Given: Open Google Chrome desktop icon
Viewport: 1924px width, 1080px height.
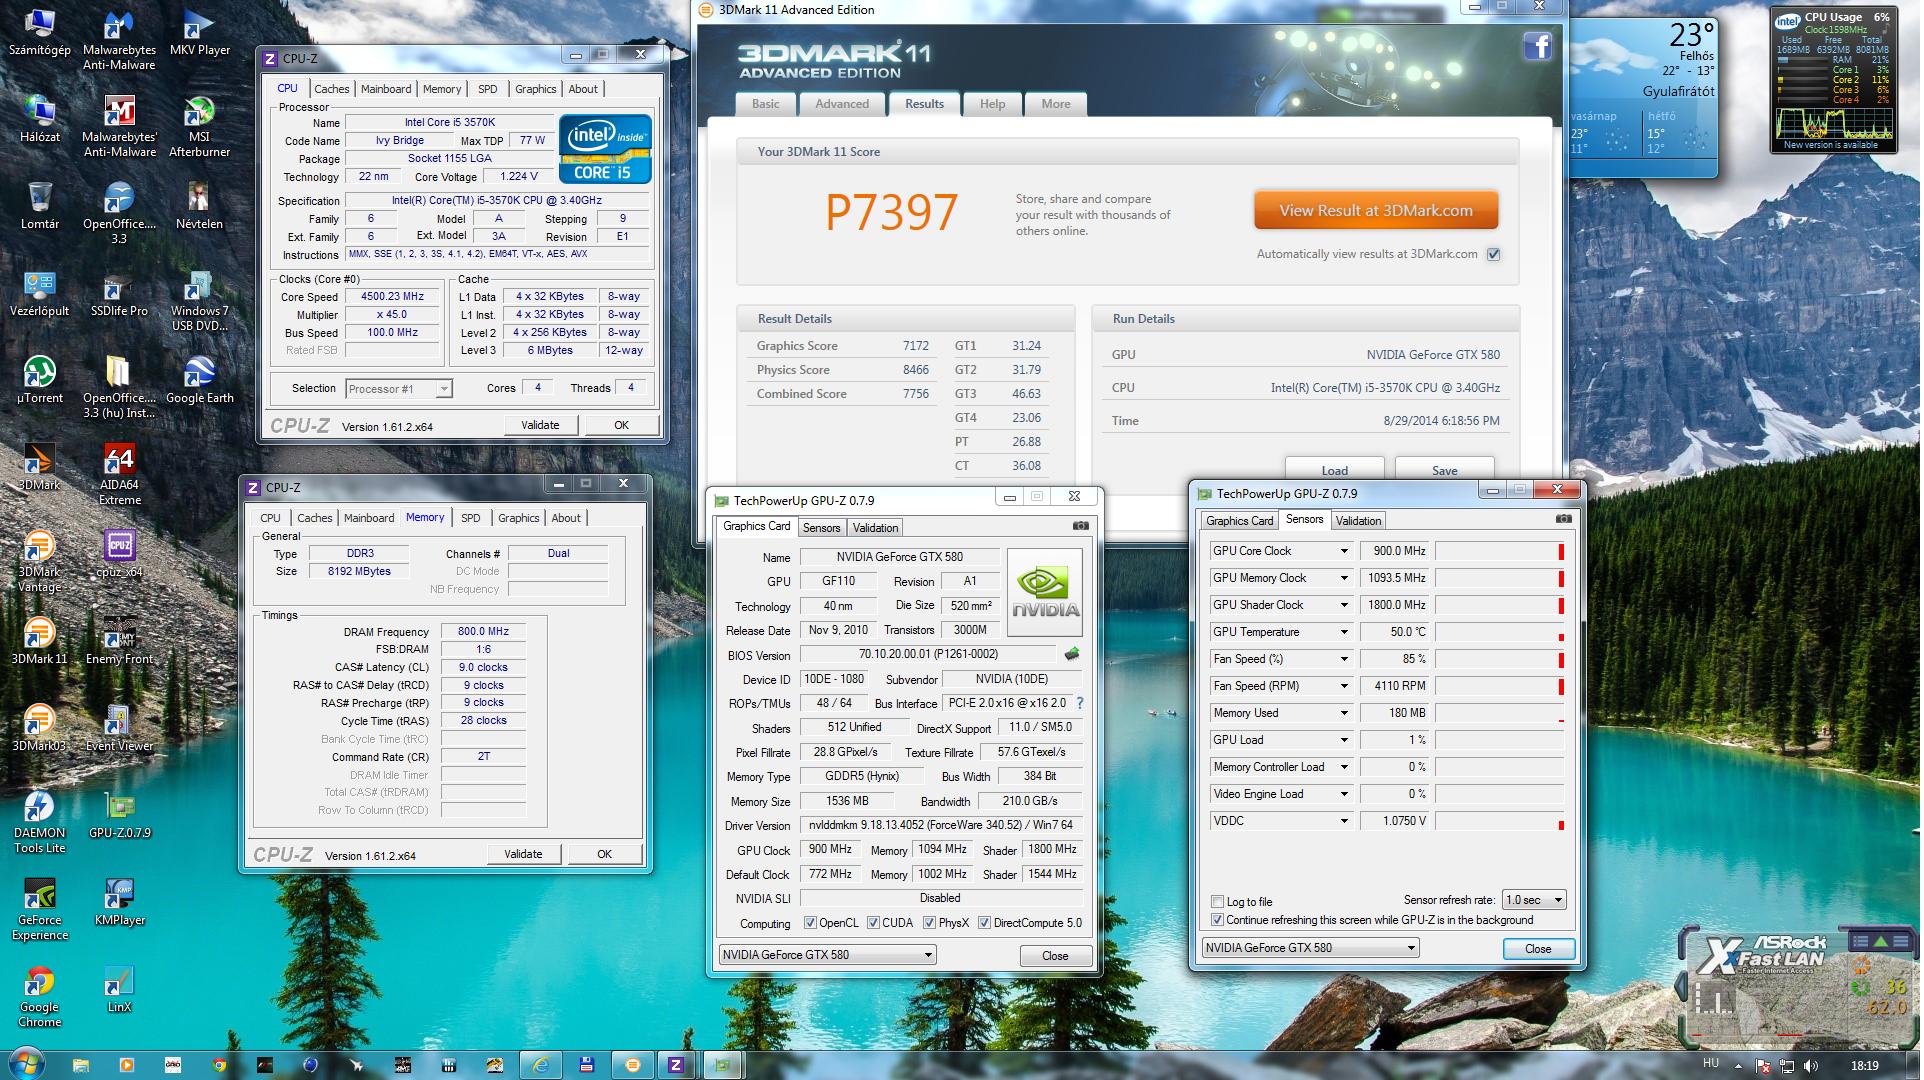Looking at the screenshot, I should coord(39,996).
